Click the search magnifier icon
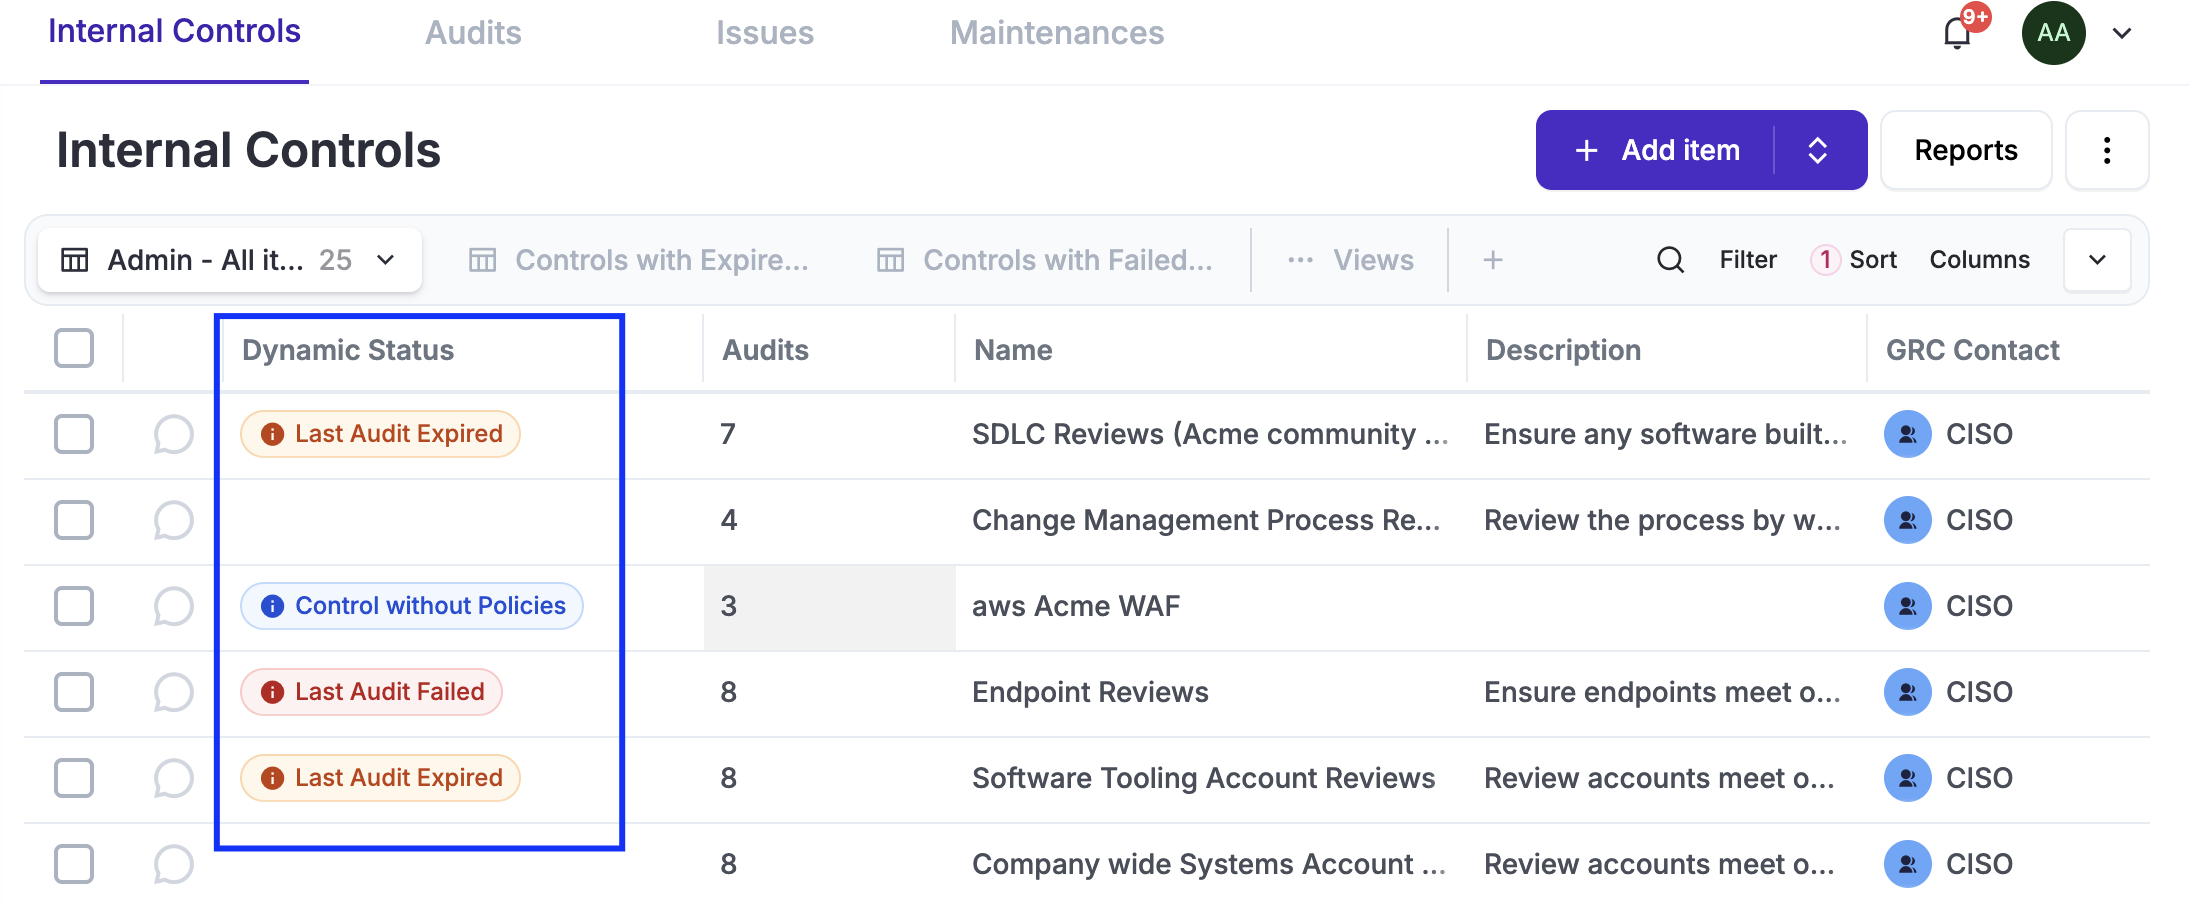 (x=1670, y=260)
